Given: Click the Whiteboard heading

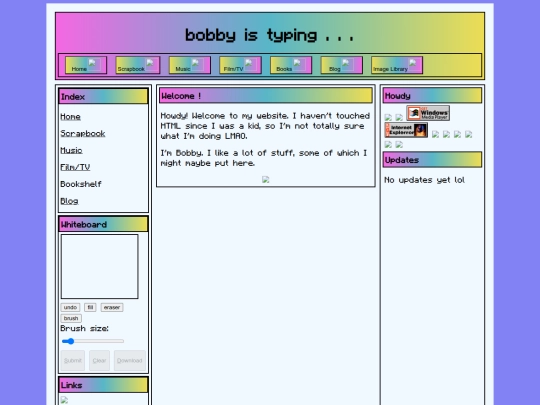Looking at the screenshot, I should pos(103,225).
